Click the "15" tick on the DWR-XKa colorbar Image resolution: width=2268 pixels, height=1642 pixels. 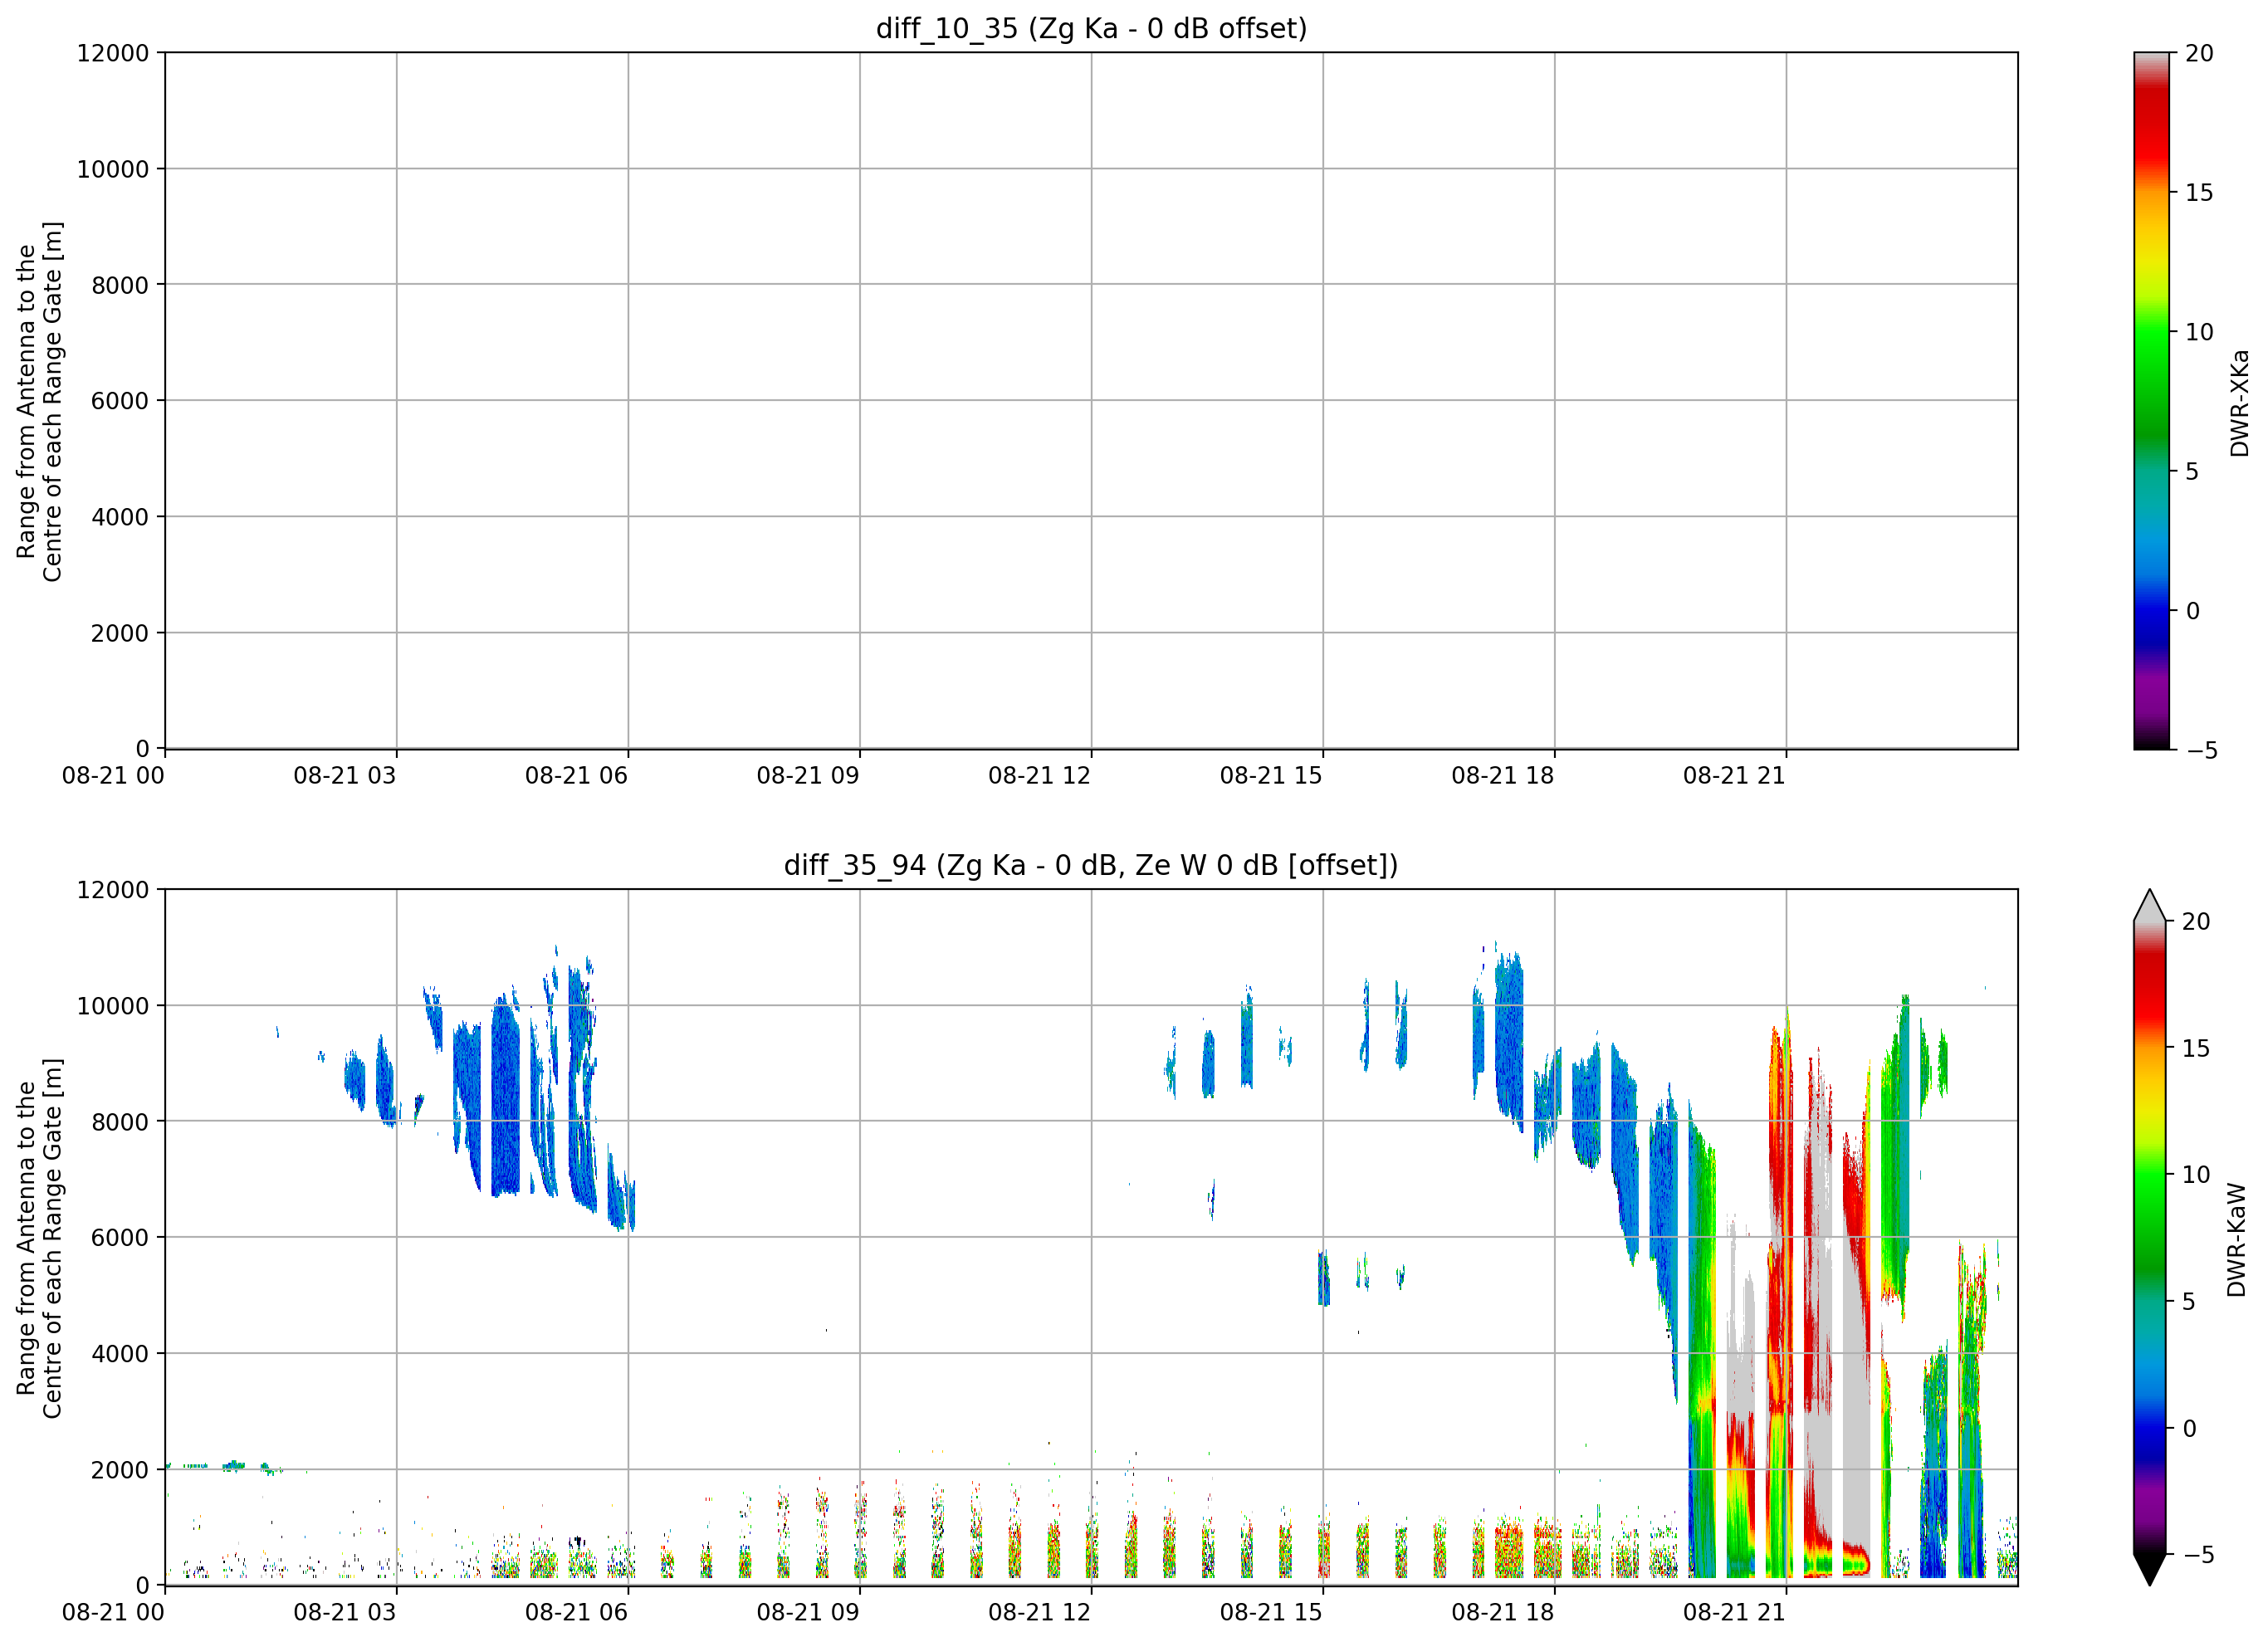point(2199,192)
